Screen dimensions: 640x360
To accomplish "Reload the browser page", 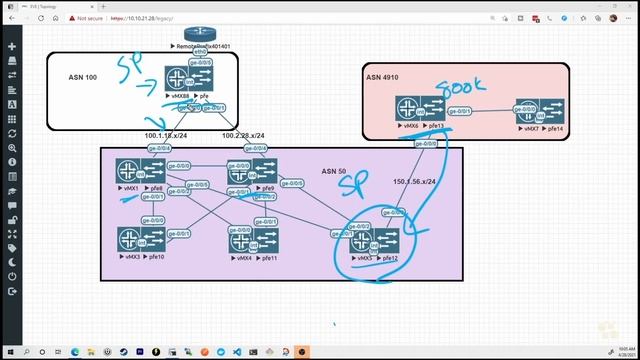I will tap(41, 18).
